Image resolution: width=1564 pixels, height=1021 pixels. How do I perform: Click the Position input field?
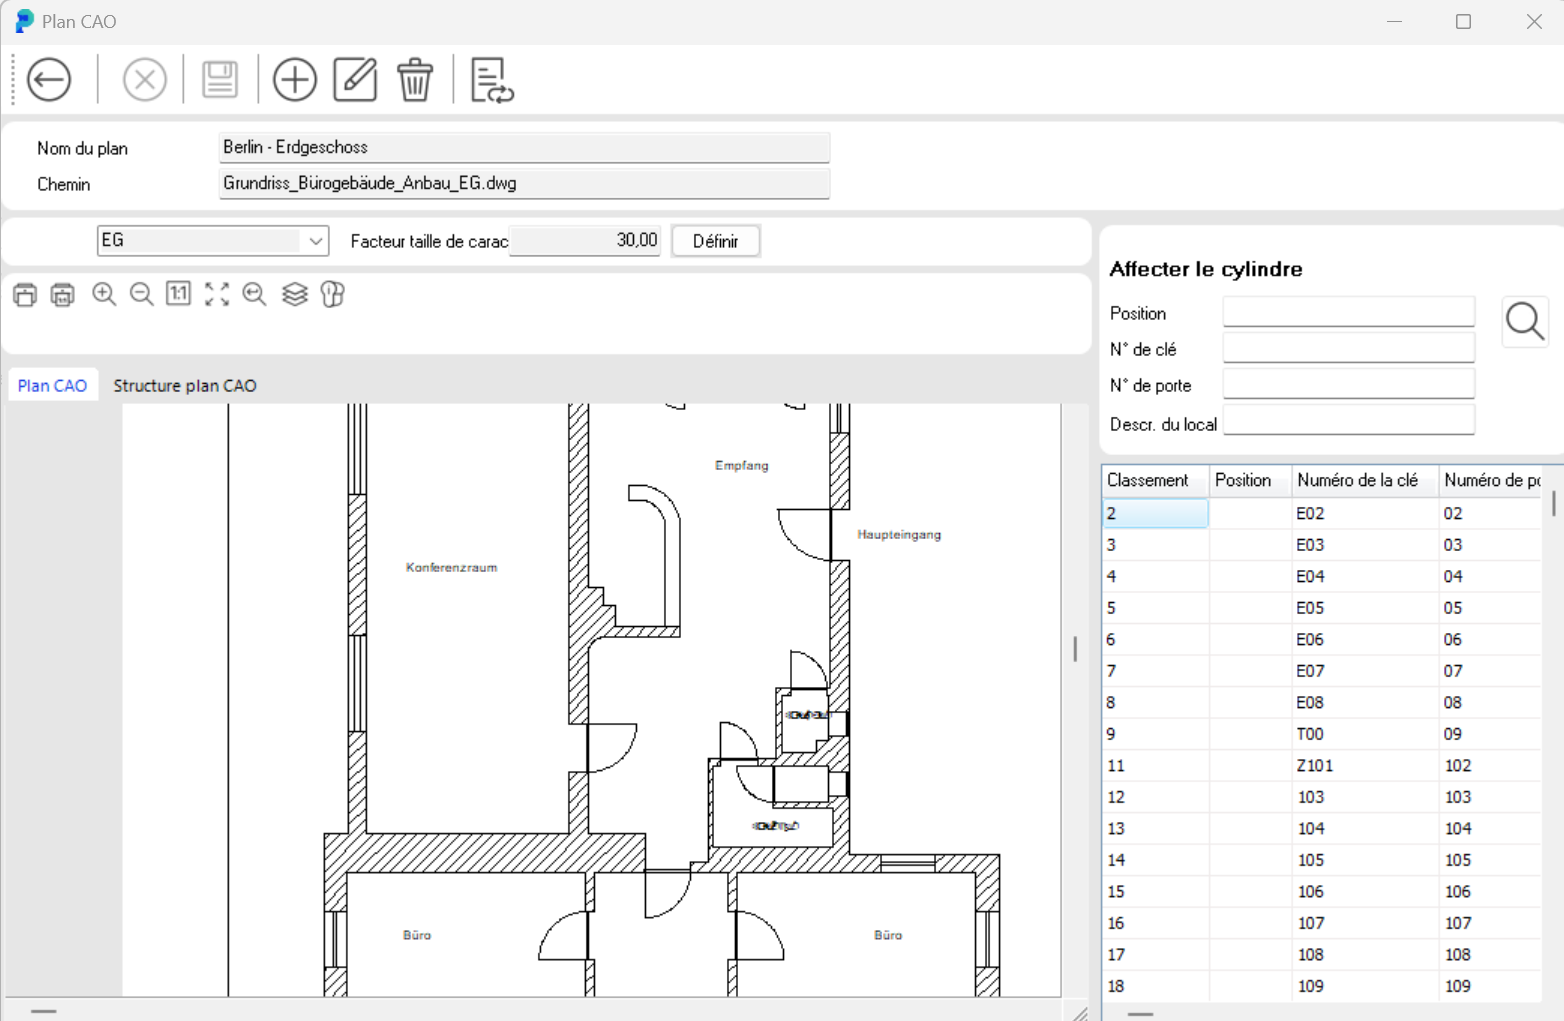pos(1348,313)
